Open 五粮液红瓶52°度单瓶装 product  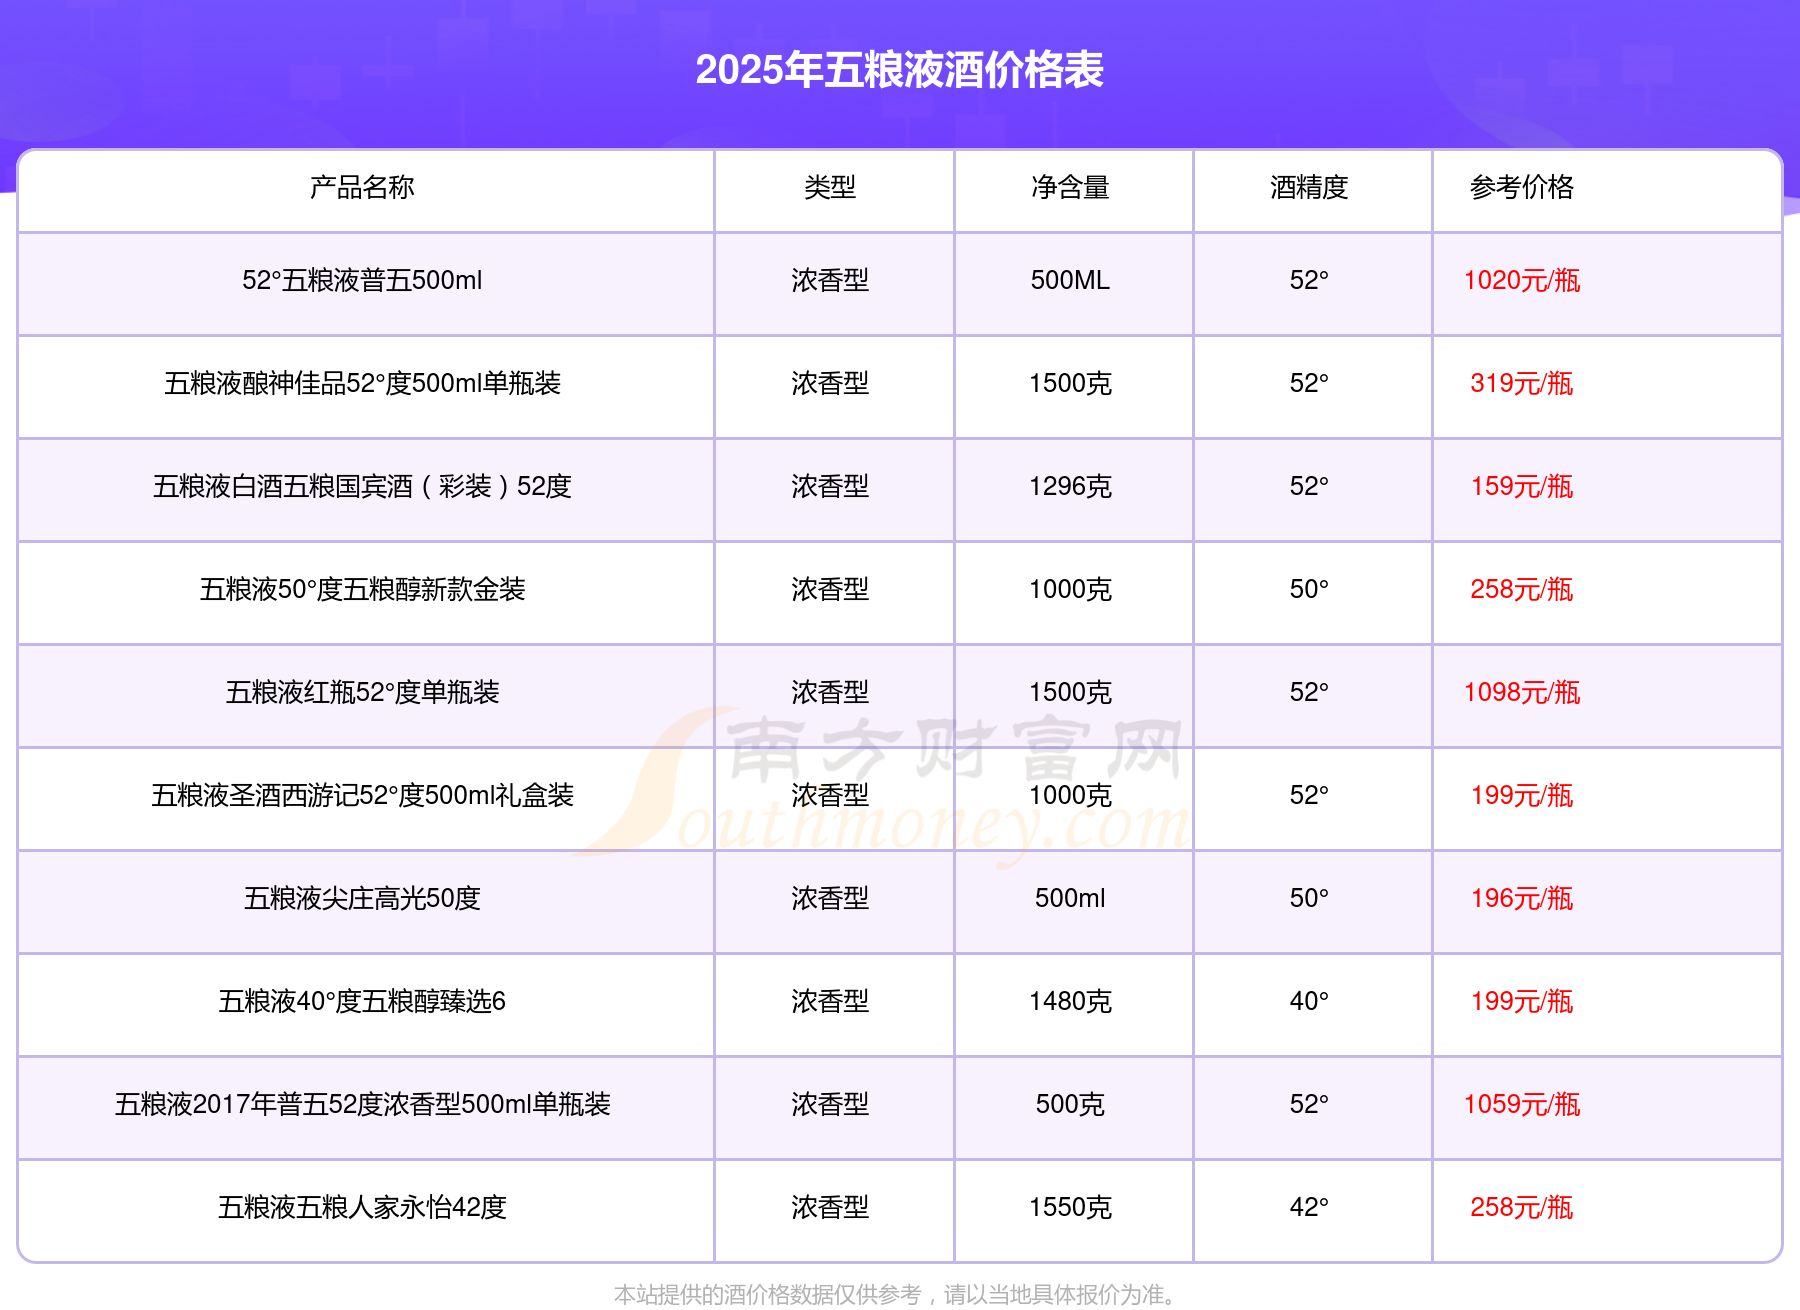362,692
